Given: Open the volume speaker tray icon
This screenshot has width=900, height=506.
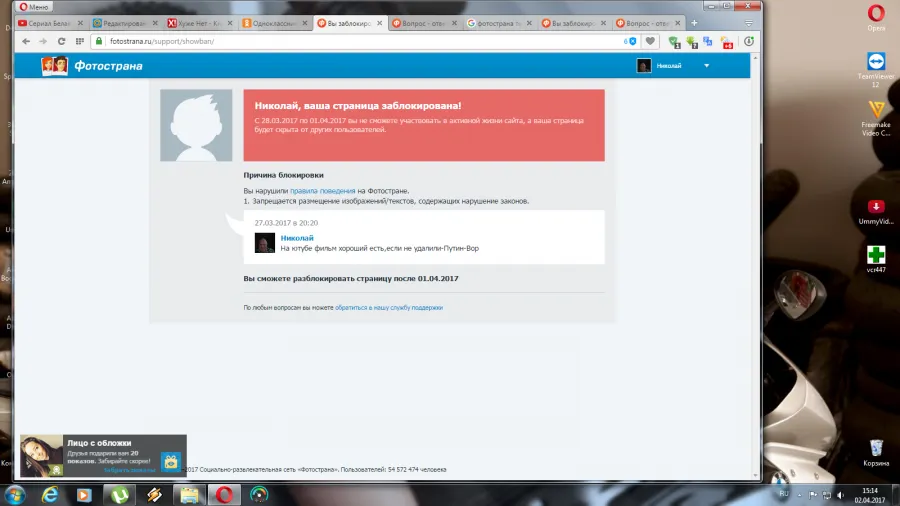Looking at the screenshot, I should click(x=840, y=495).
